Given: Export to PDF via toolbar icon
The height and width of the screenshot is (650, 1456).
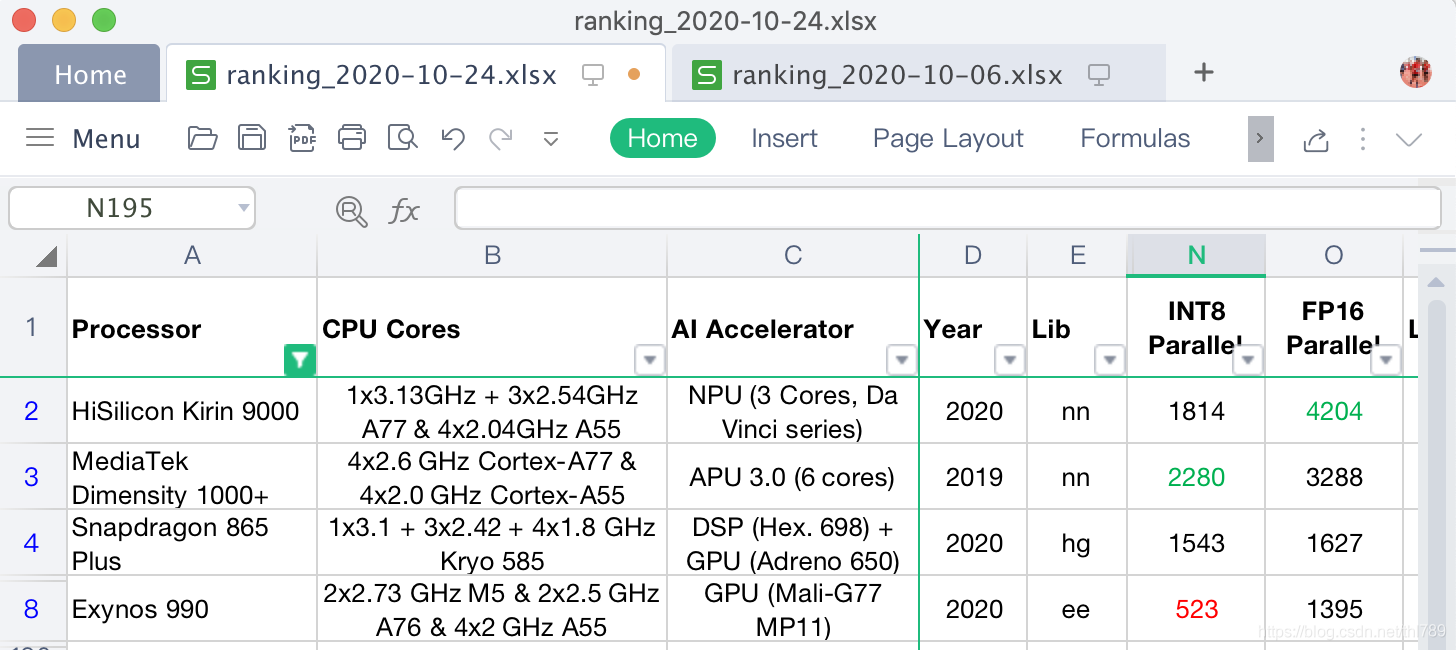Looking at the screenshot, I should [302, 138].
